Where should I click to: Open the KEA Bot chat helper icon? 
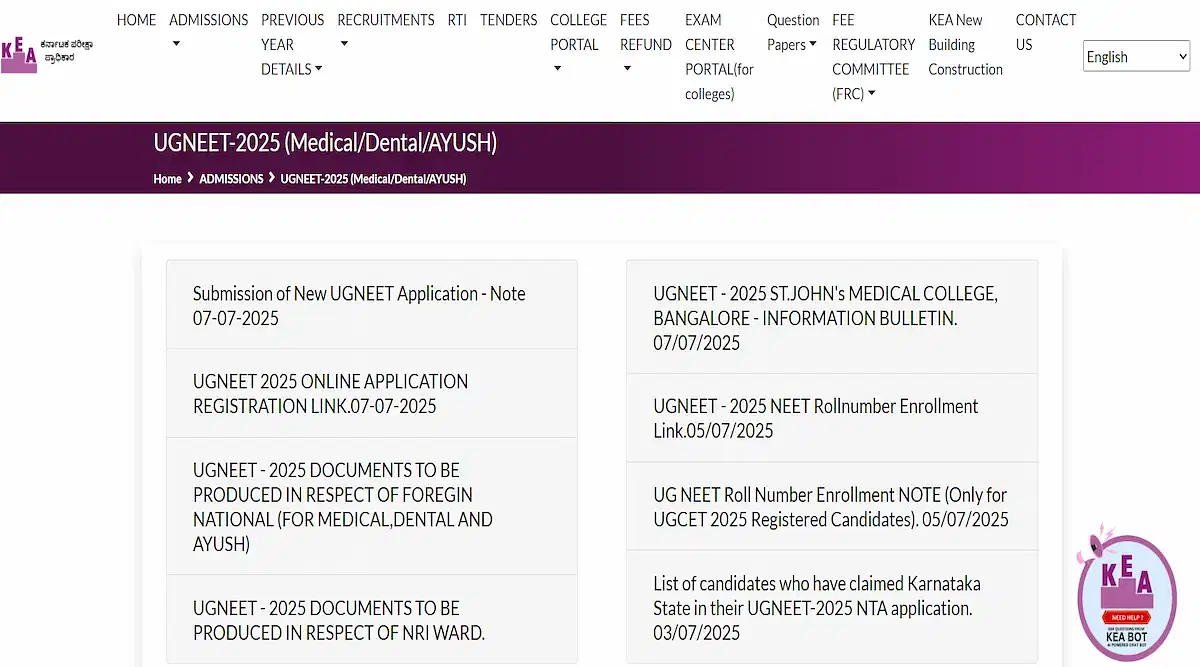(x=1127, y=597)
